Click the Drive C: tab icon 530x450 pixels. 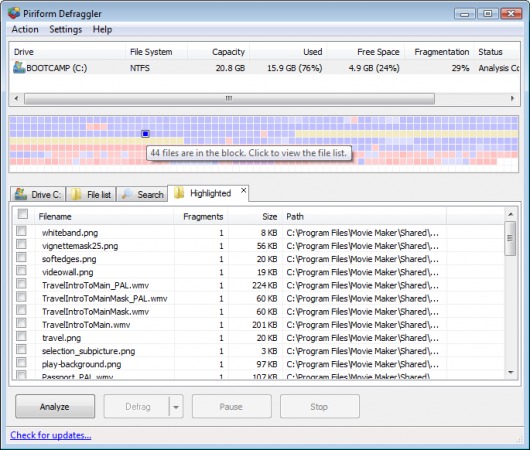21,194
